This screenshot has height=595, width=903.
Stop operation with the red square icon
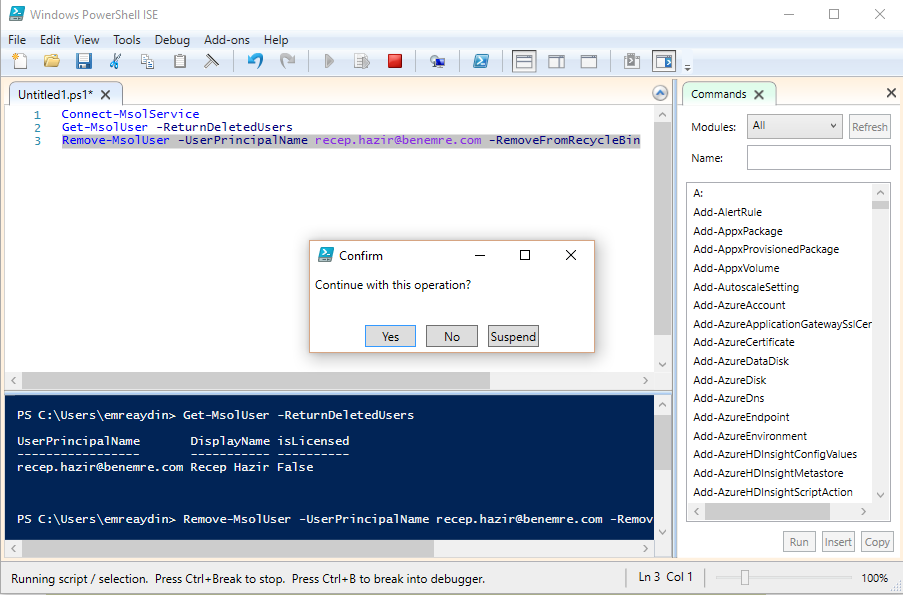(x=394, y=61)
